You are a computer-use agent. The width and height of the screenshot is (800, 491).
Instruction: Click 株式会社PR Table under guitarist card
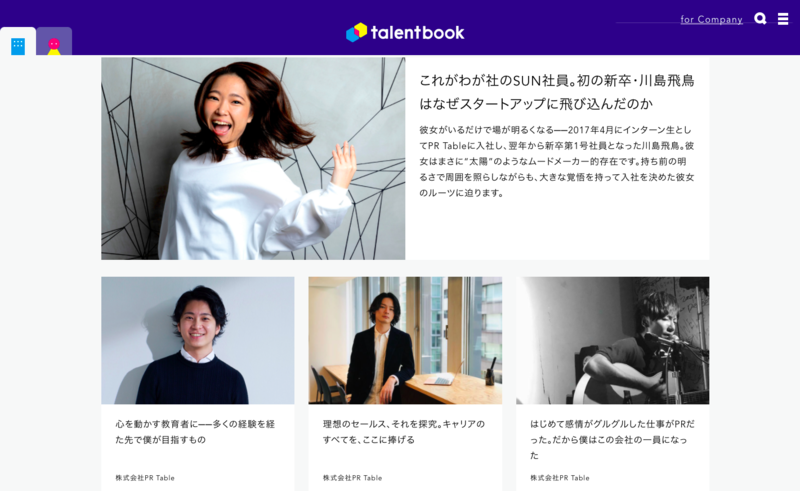(x=560, y=478)
